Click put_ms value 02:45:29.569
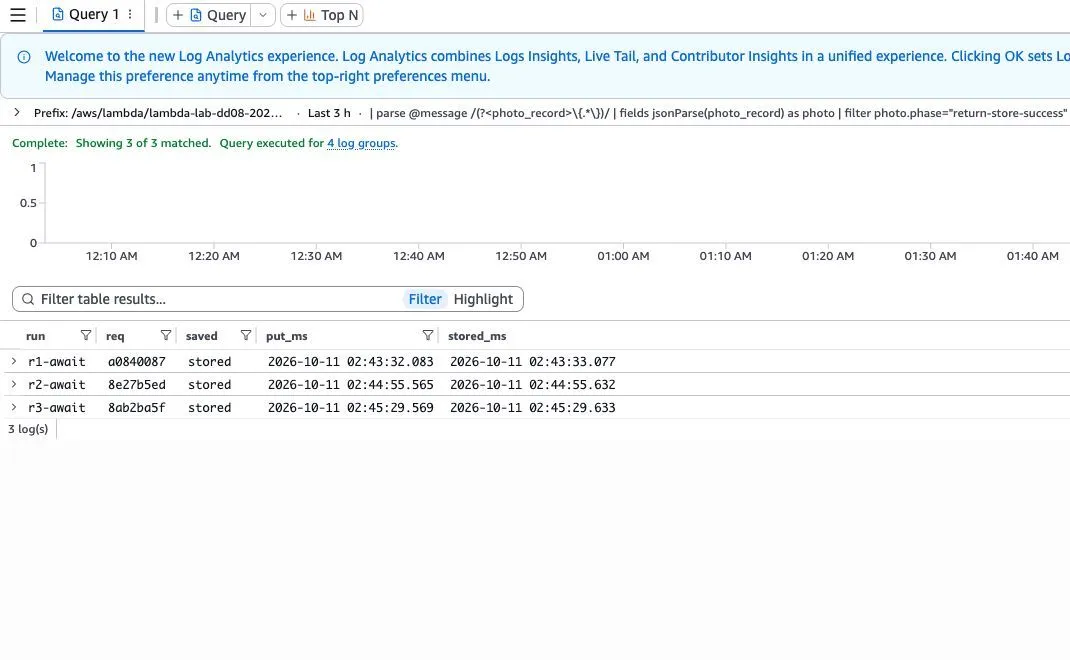The image size is (1070, 660). point(351,408)
